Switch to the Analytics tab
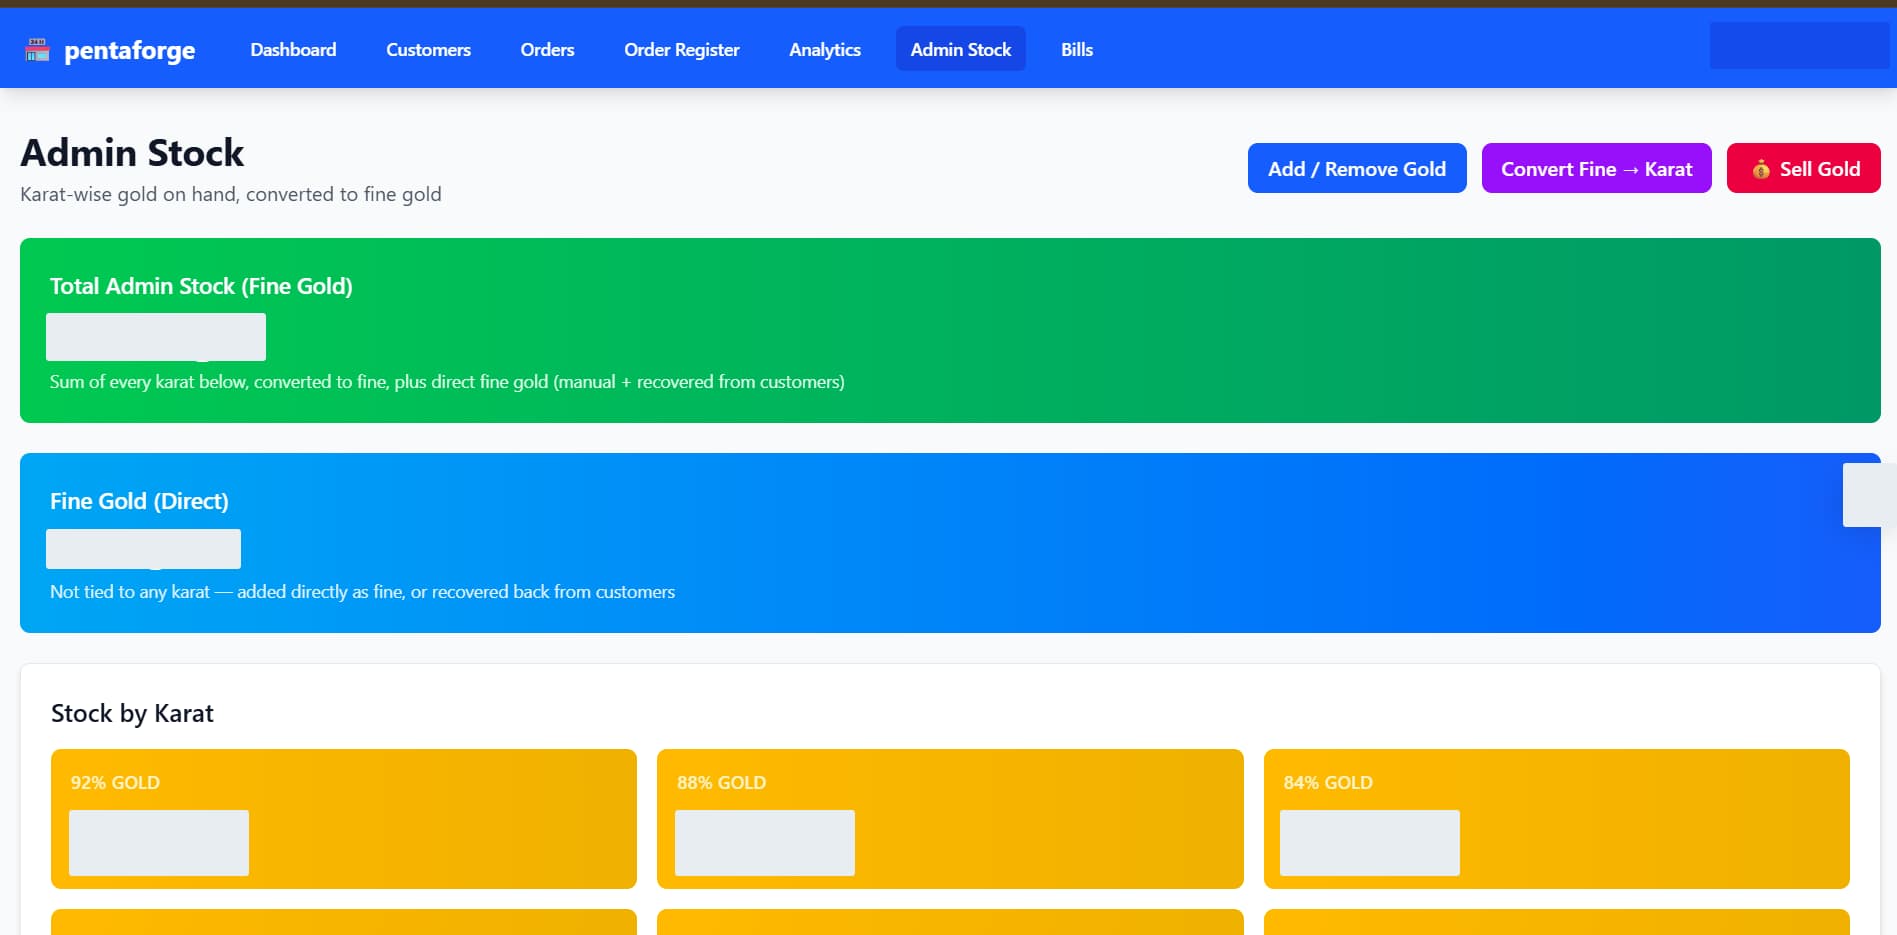1897x935 pixels. tap(825, 49)
